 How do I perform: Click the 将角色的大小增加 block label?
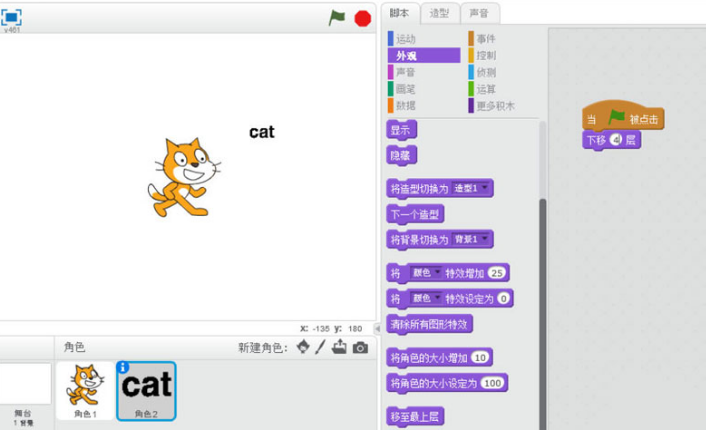click(429, 358)
